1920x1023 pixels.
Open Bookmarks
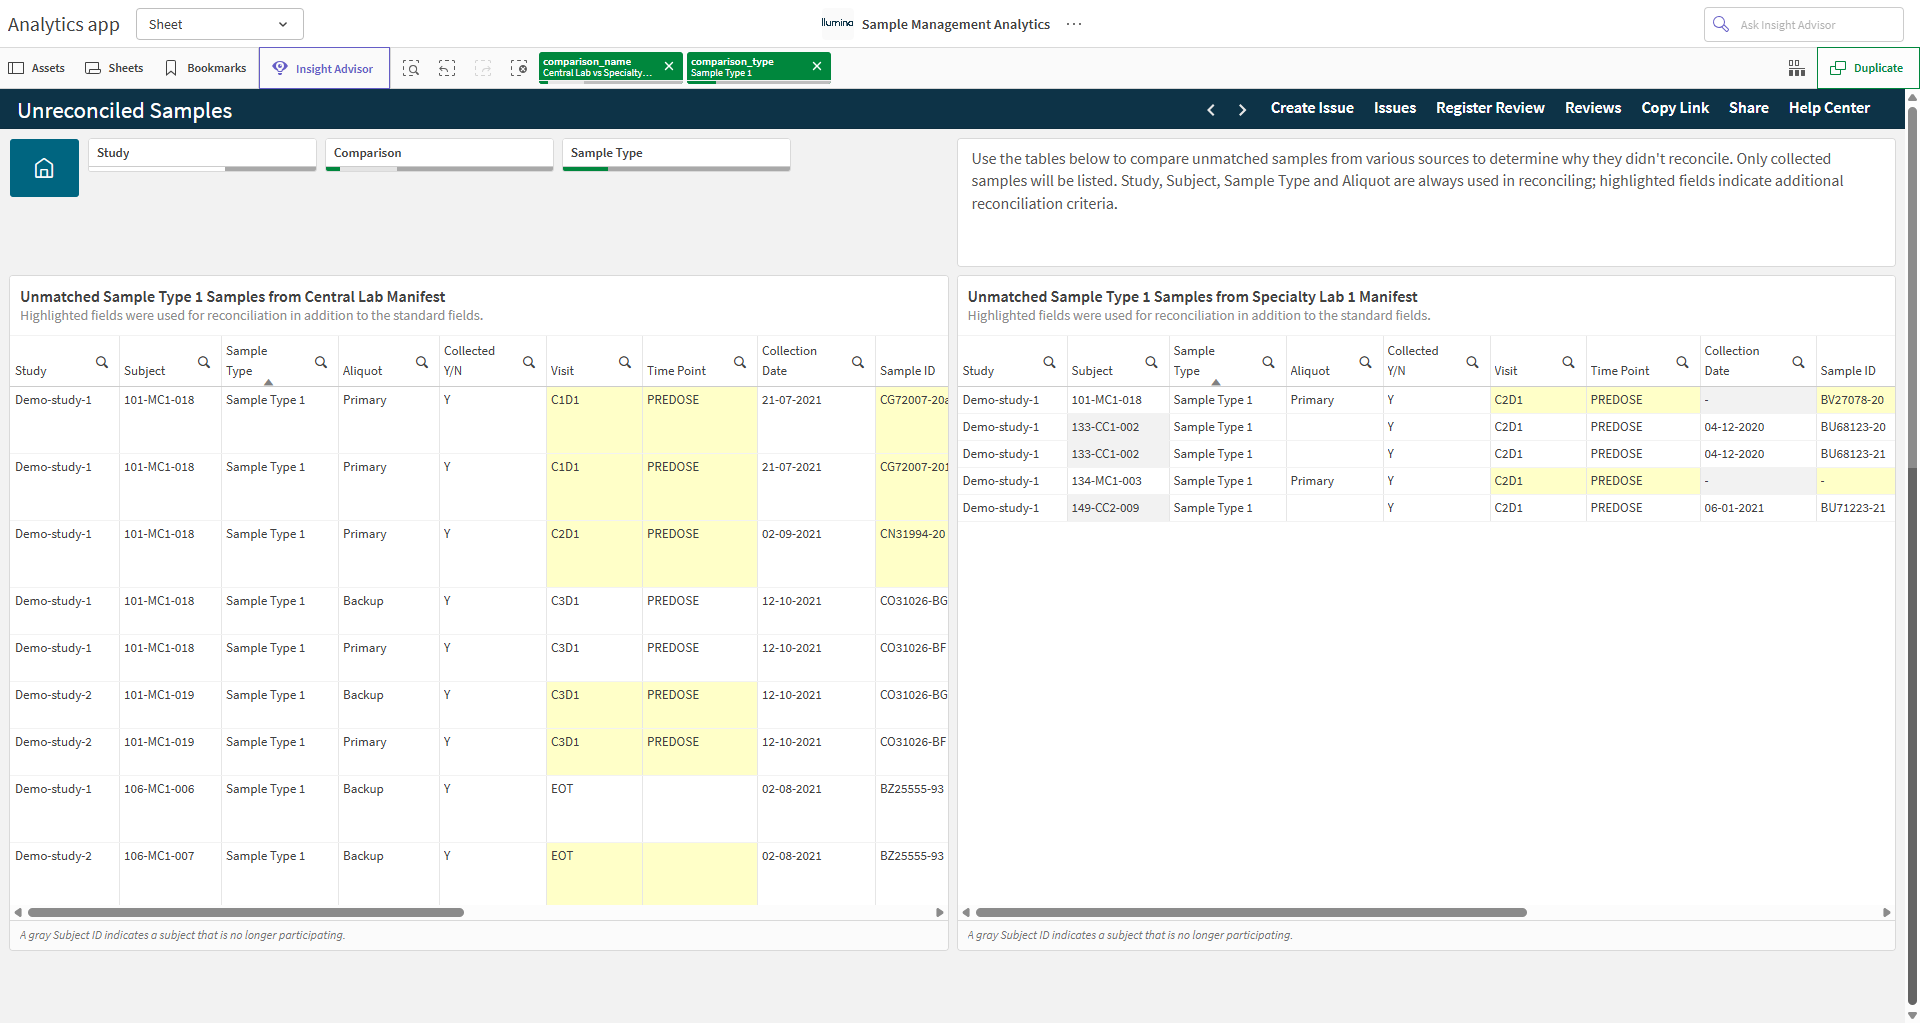(x=205, y=68)
